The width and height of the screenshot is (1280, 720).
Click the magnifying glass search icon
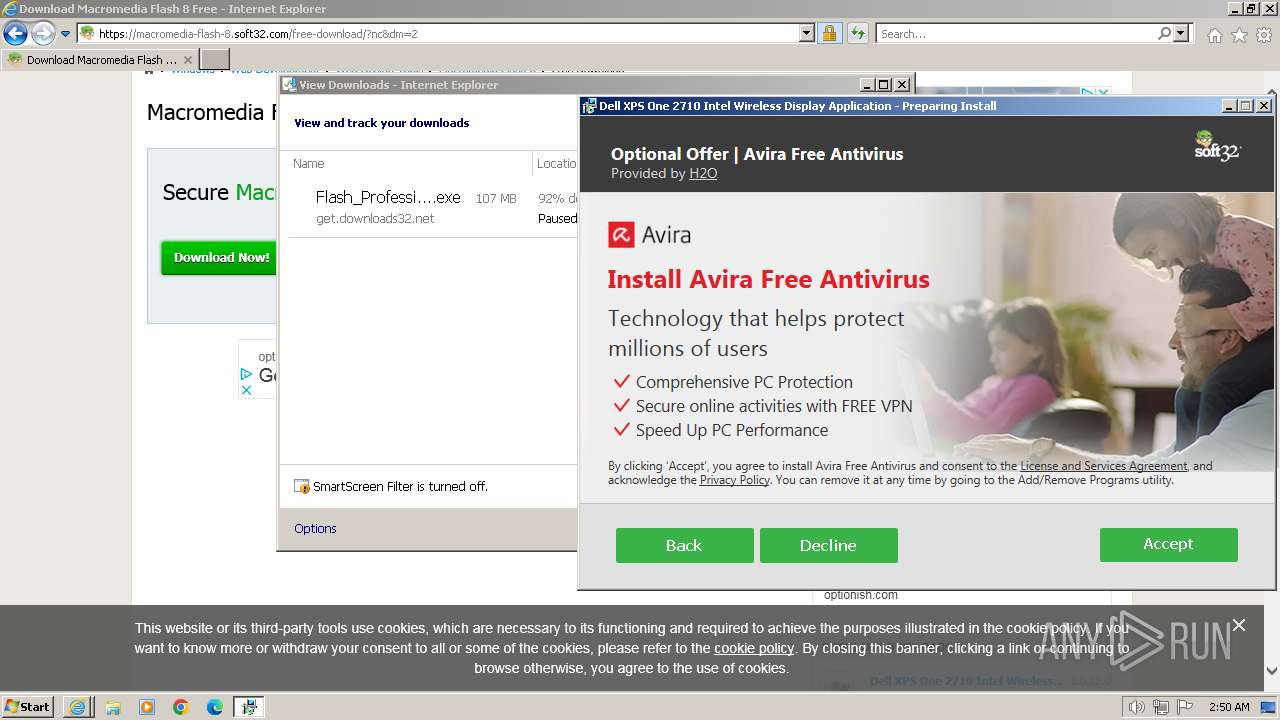pos(1164,33)
